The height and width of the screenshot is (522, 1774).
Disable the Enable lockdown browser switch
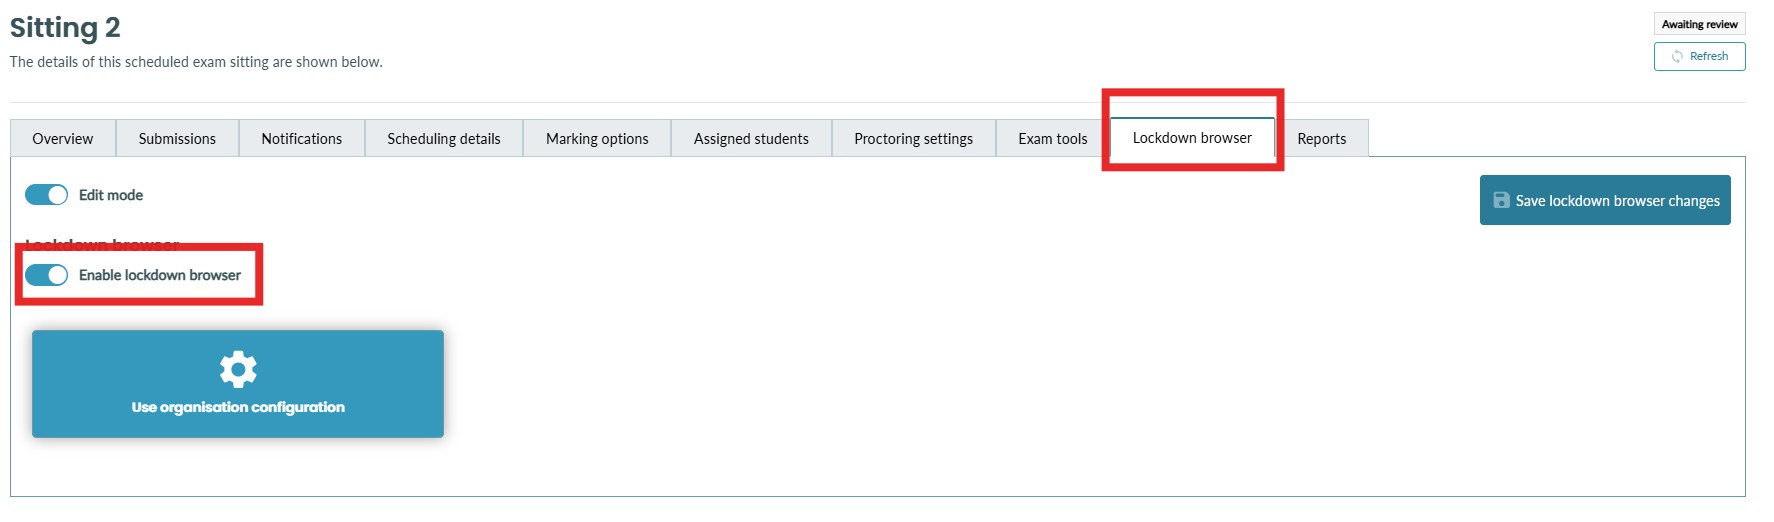tap(46, 275)
